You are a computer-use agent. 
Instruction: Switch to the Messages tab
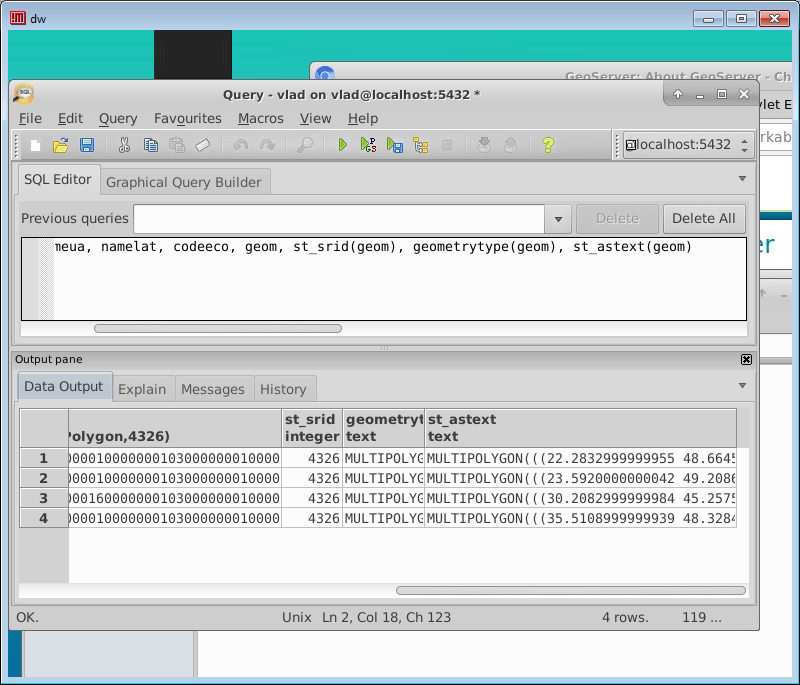tap(212, 389)
